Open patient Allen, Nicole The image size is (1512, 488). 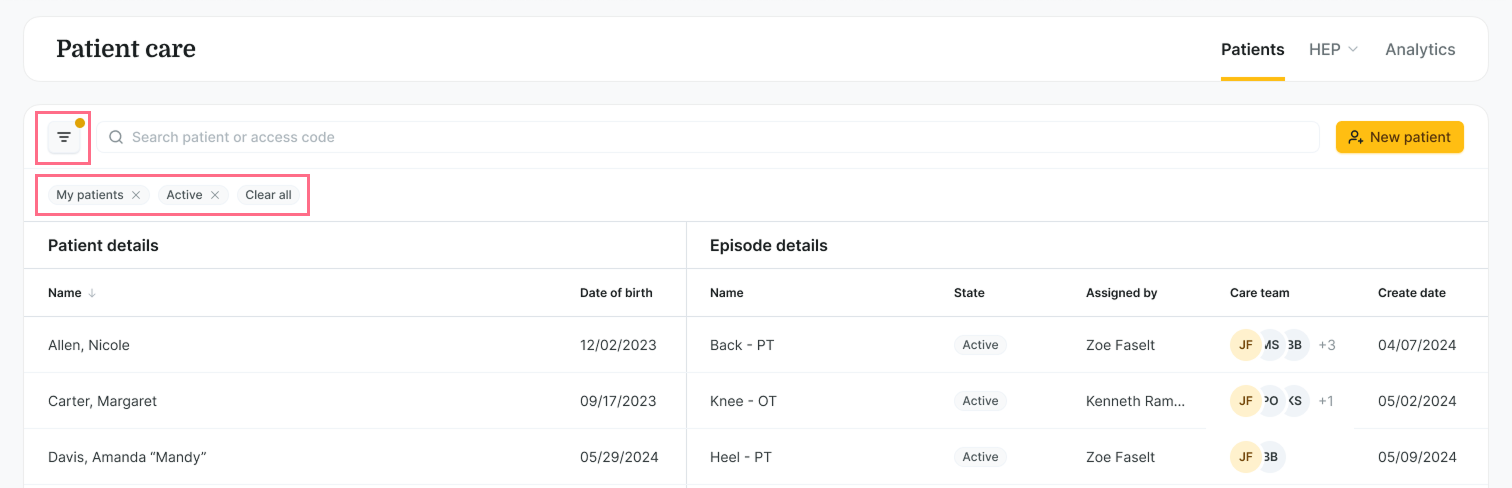[x=89, y=345]
